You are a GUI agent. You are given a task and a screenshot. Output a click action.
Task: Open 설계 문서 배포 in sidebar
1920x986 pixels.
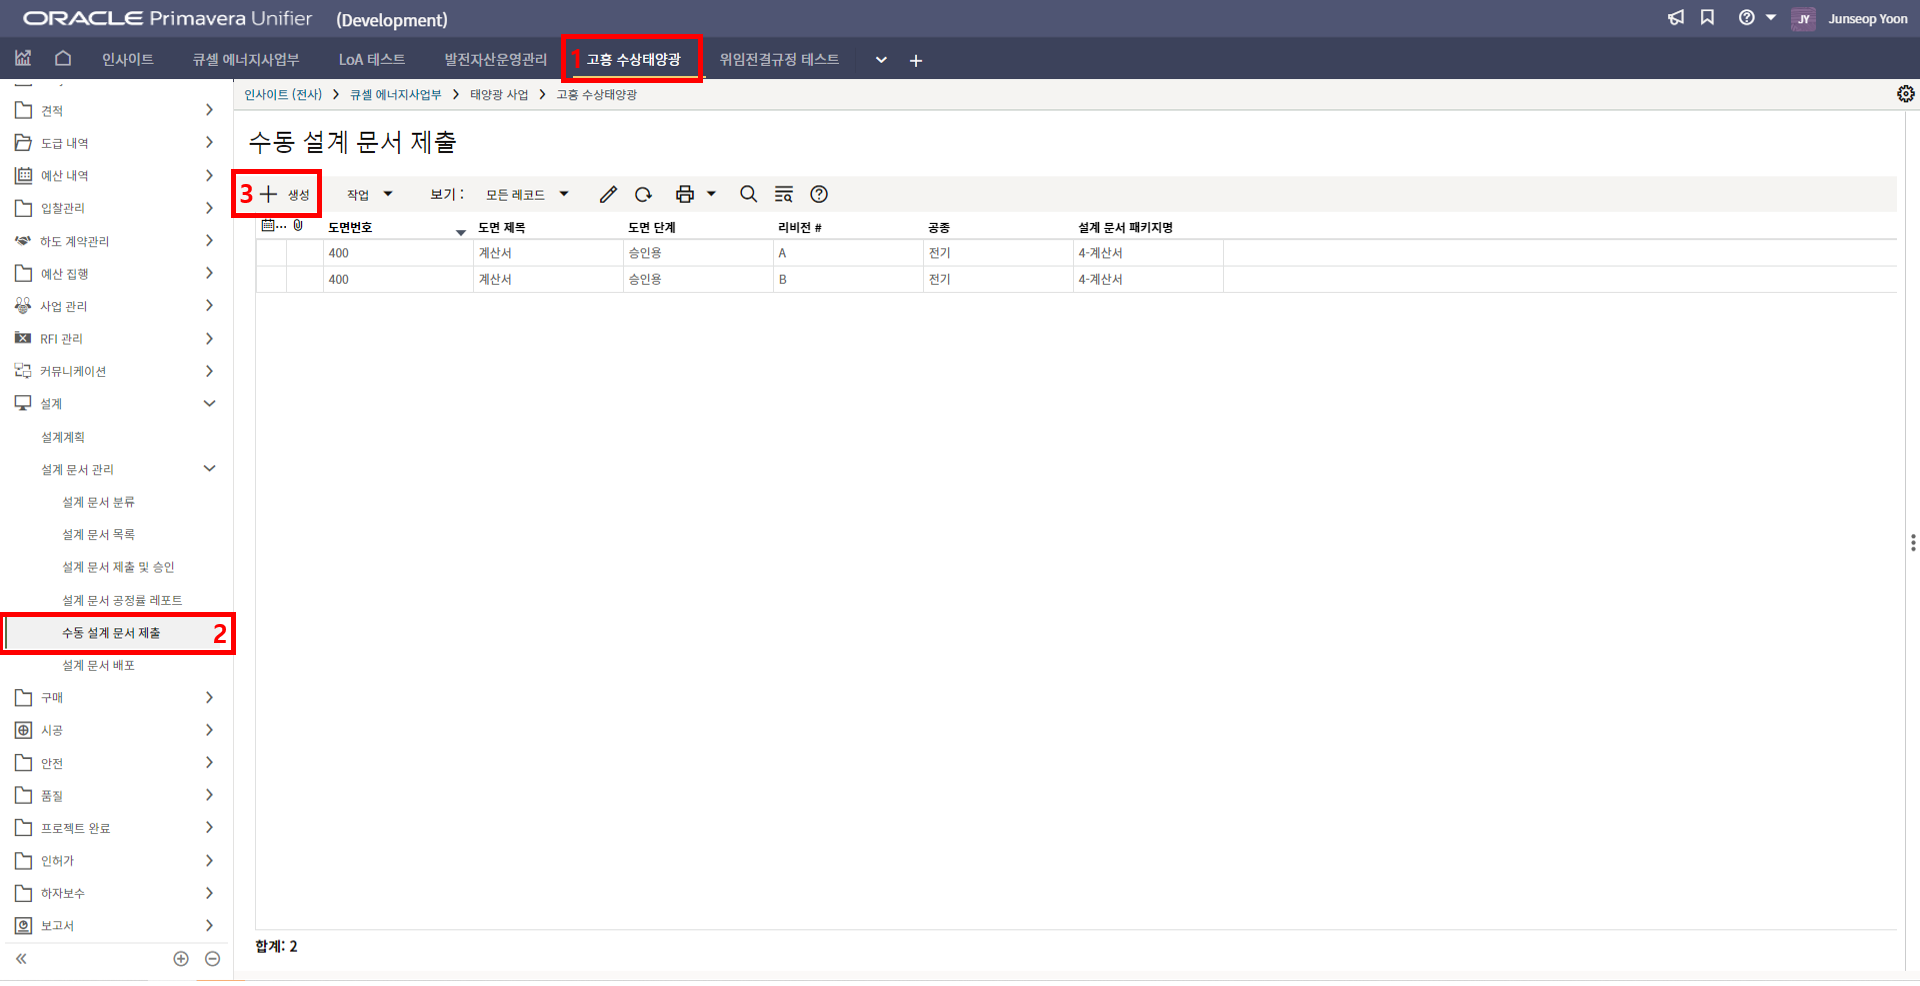[98, 666]
